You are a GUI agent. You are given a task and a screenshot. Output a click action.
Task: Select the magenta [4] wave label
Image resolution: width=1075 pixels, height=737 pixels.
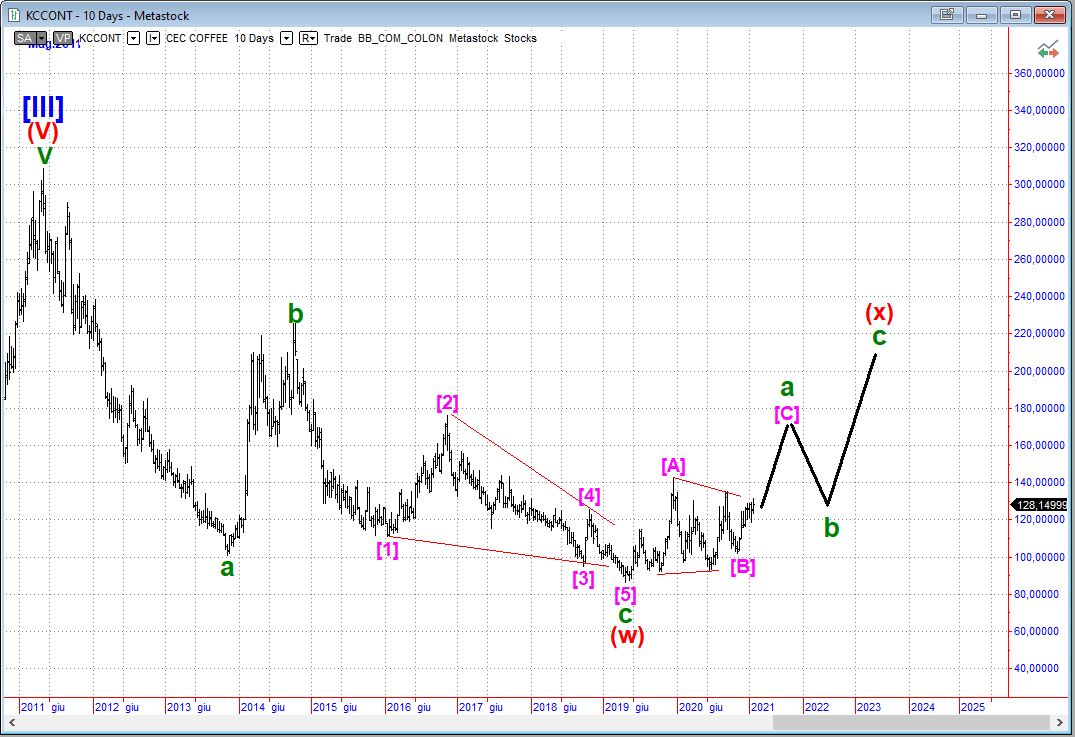pos(590,495)
